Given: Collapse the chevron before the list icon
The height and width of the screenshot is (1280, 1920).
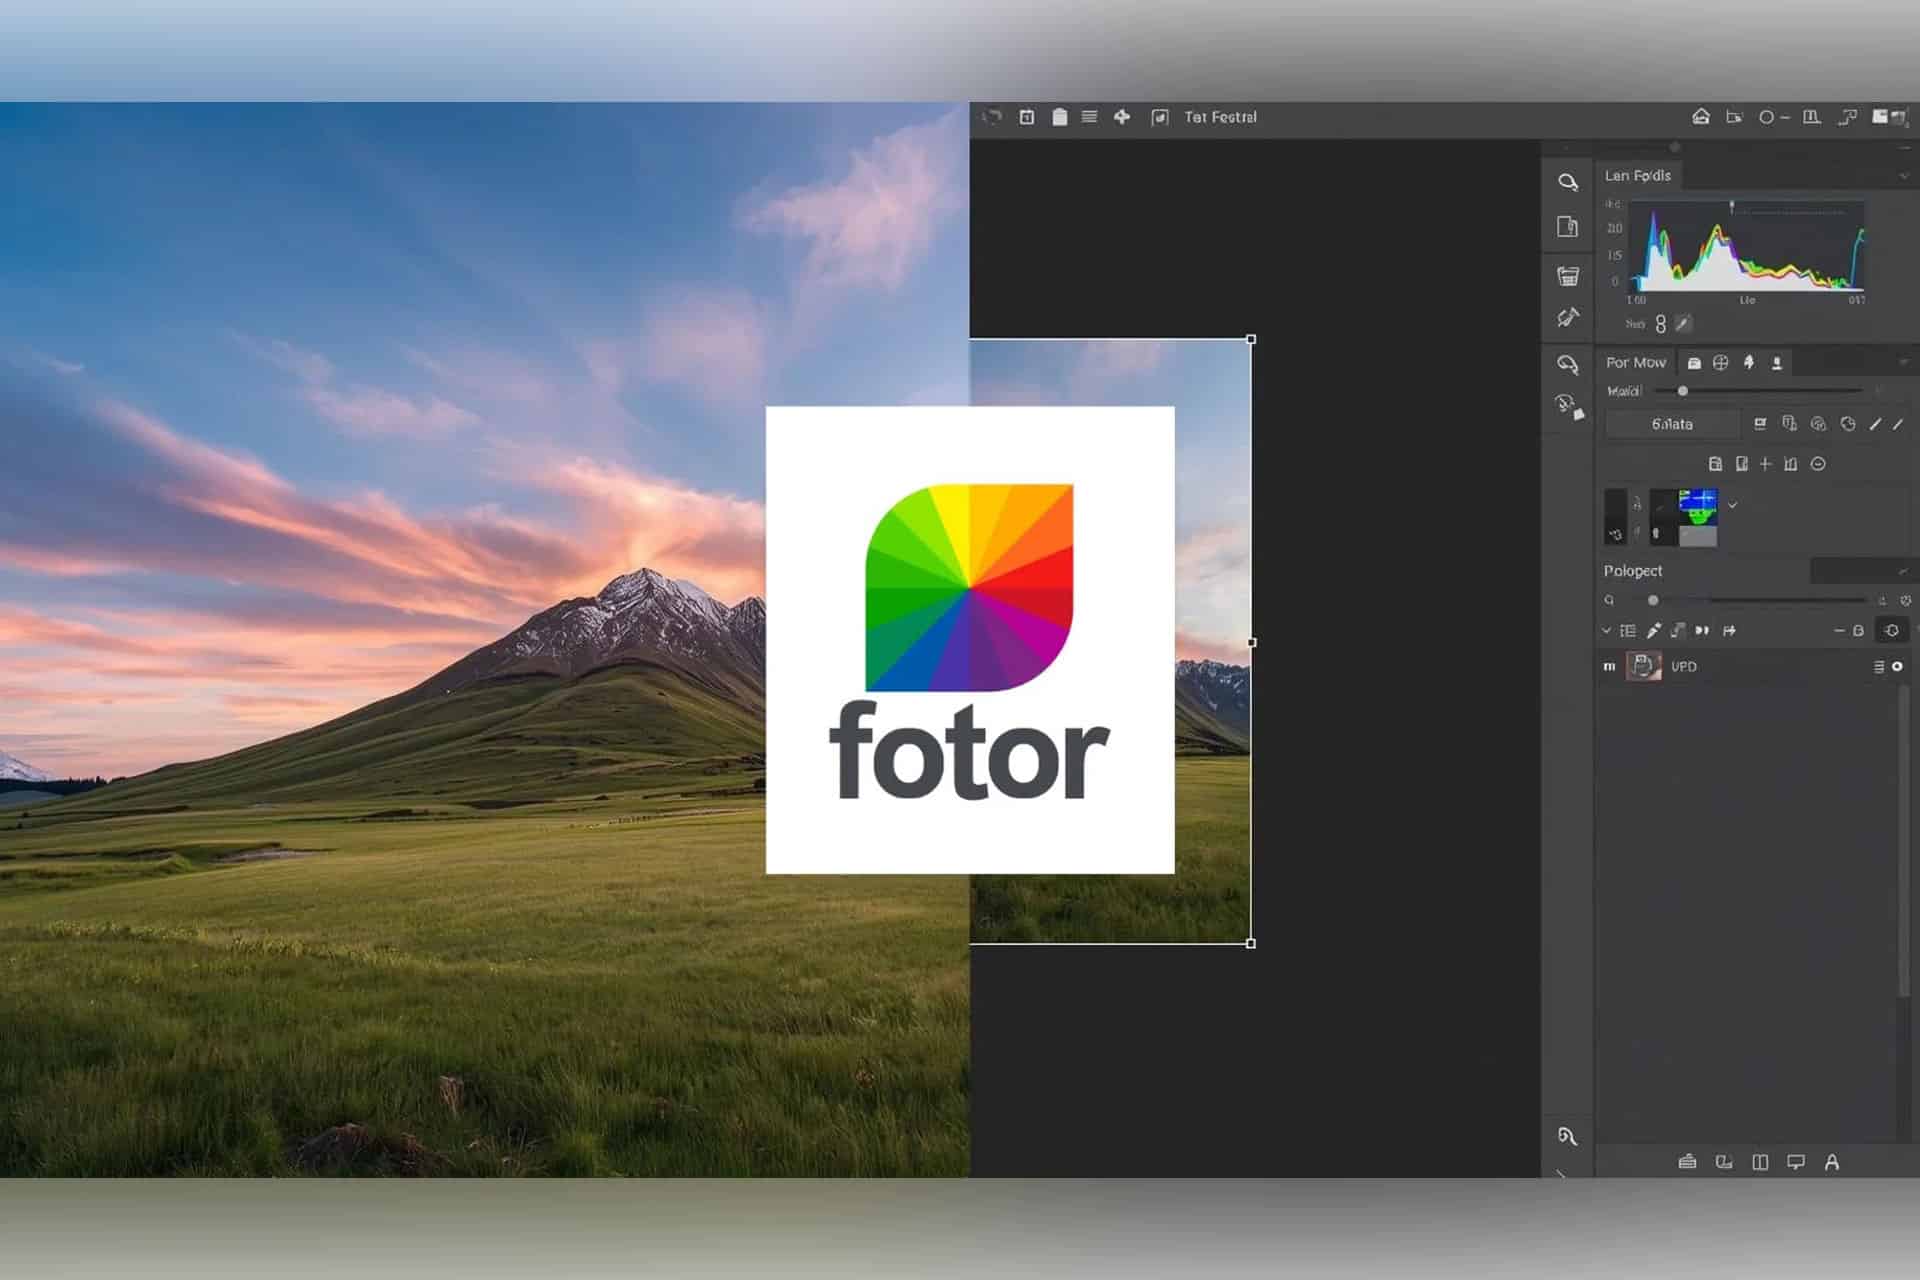Looking at the screenshot, I should [x=1606, y=631].
